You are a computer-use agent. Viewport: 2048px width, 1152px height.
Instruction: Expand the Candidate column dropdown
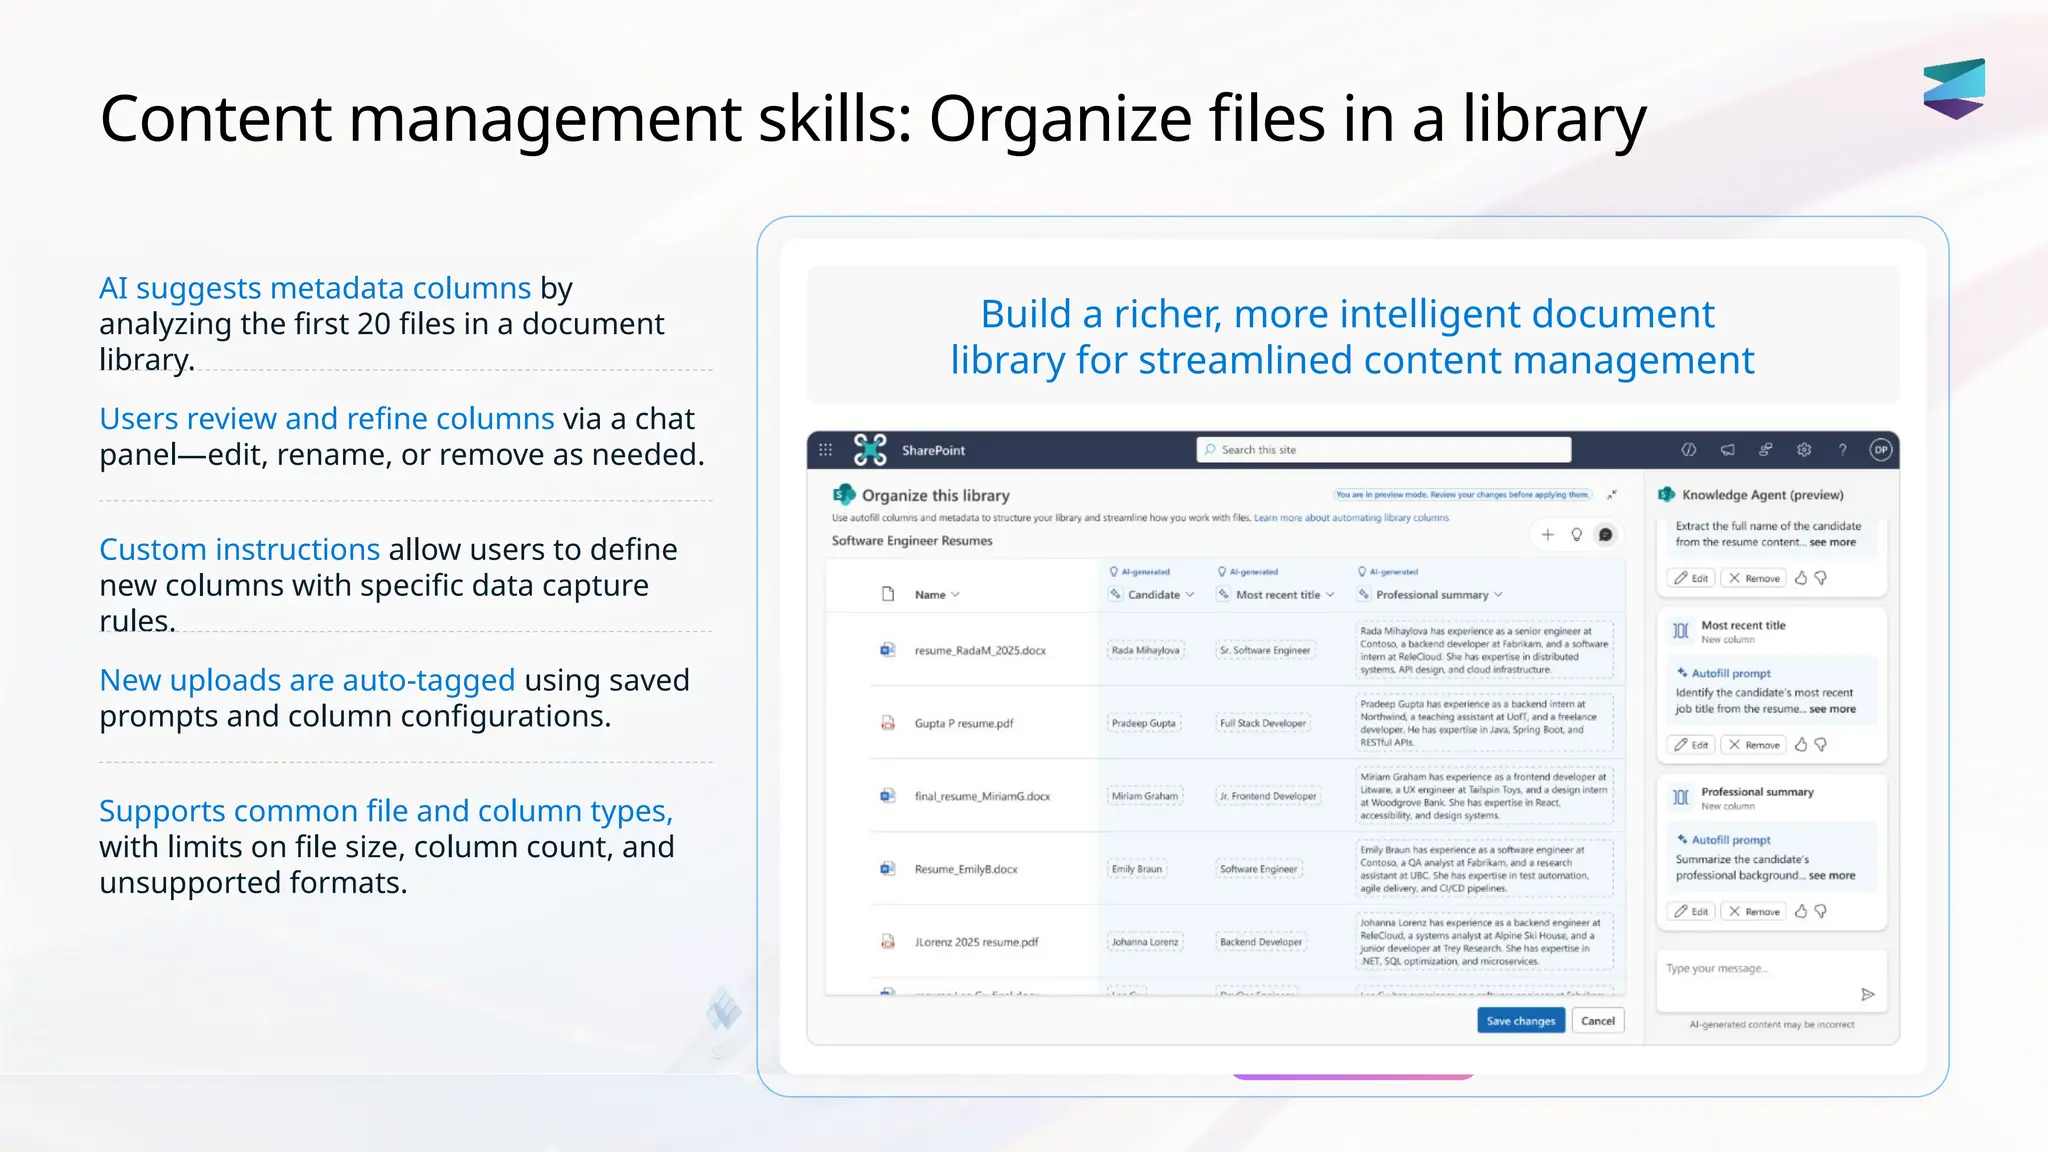coord(1190,594)
